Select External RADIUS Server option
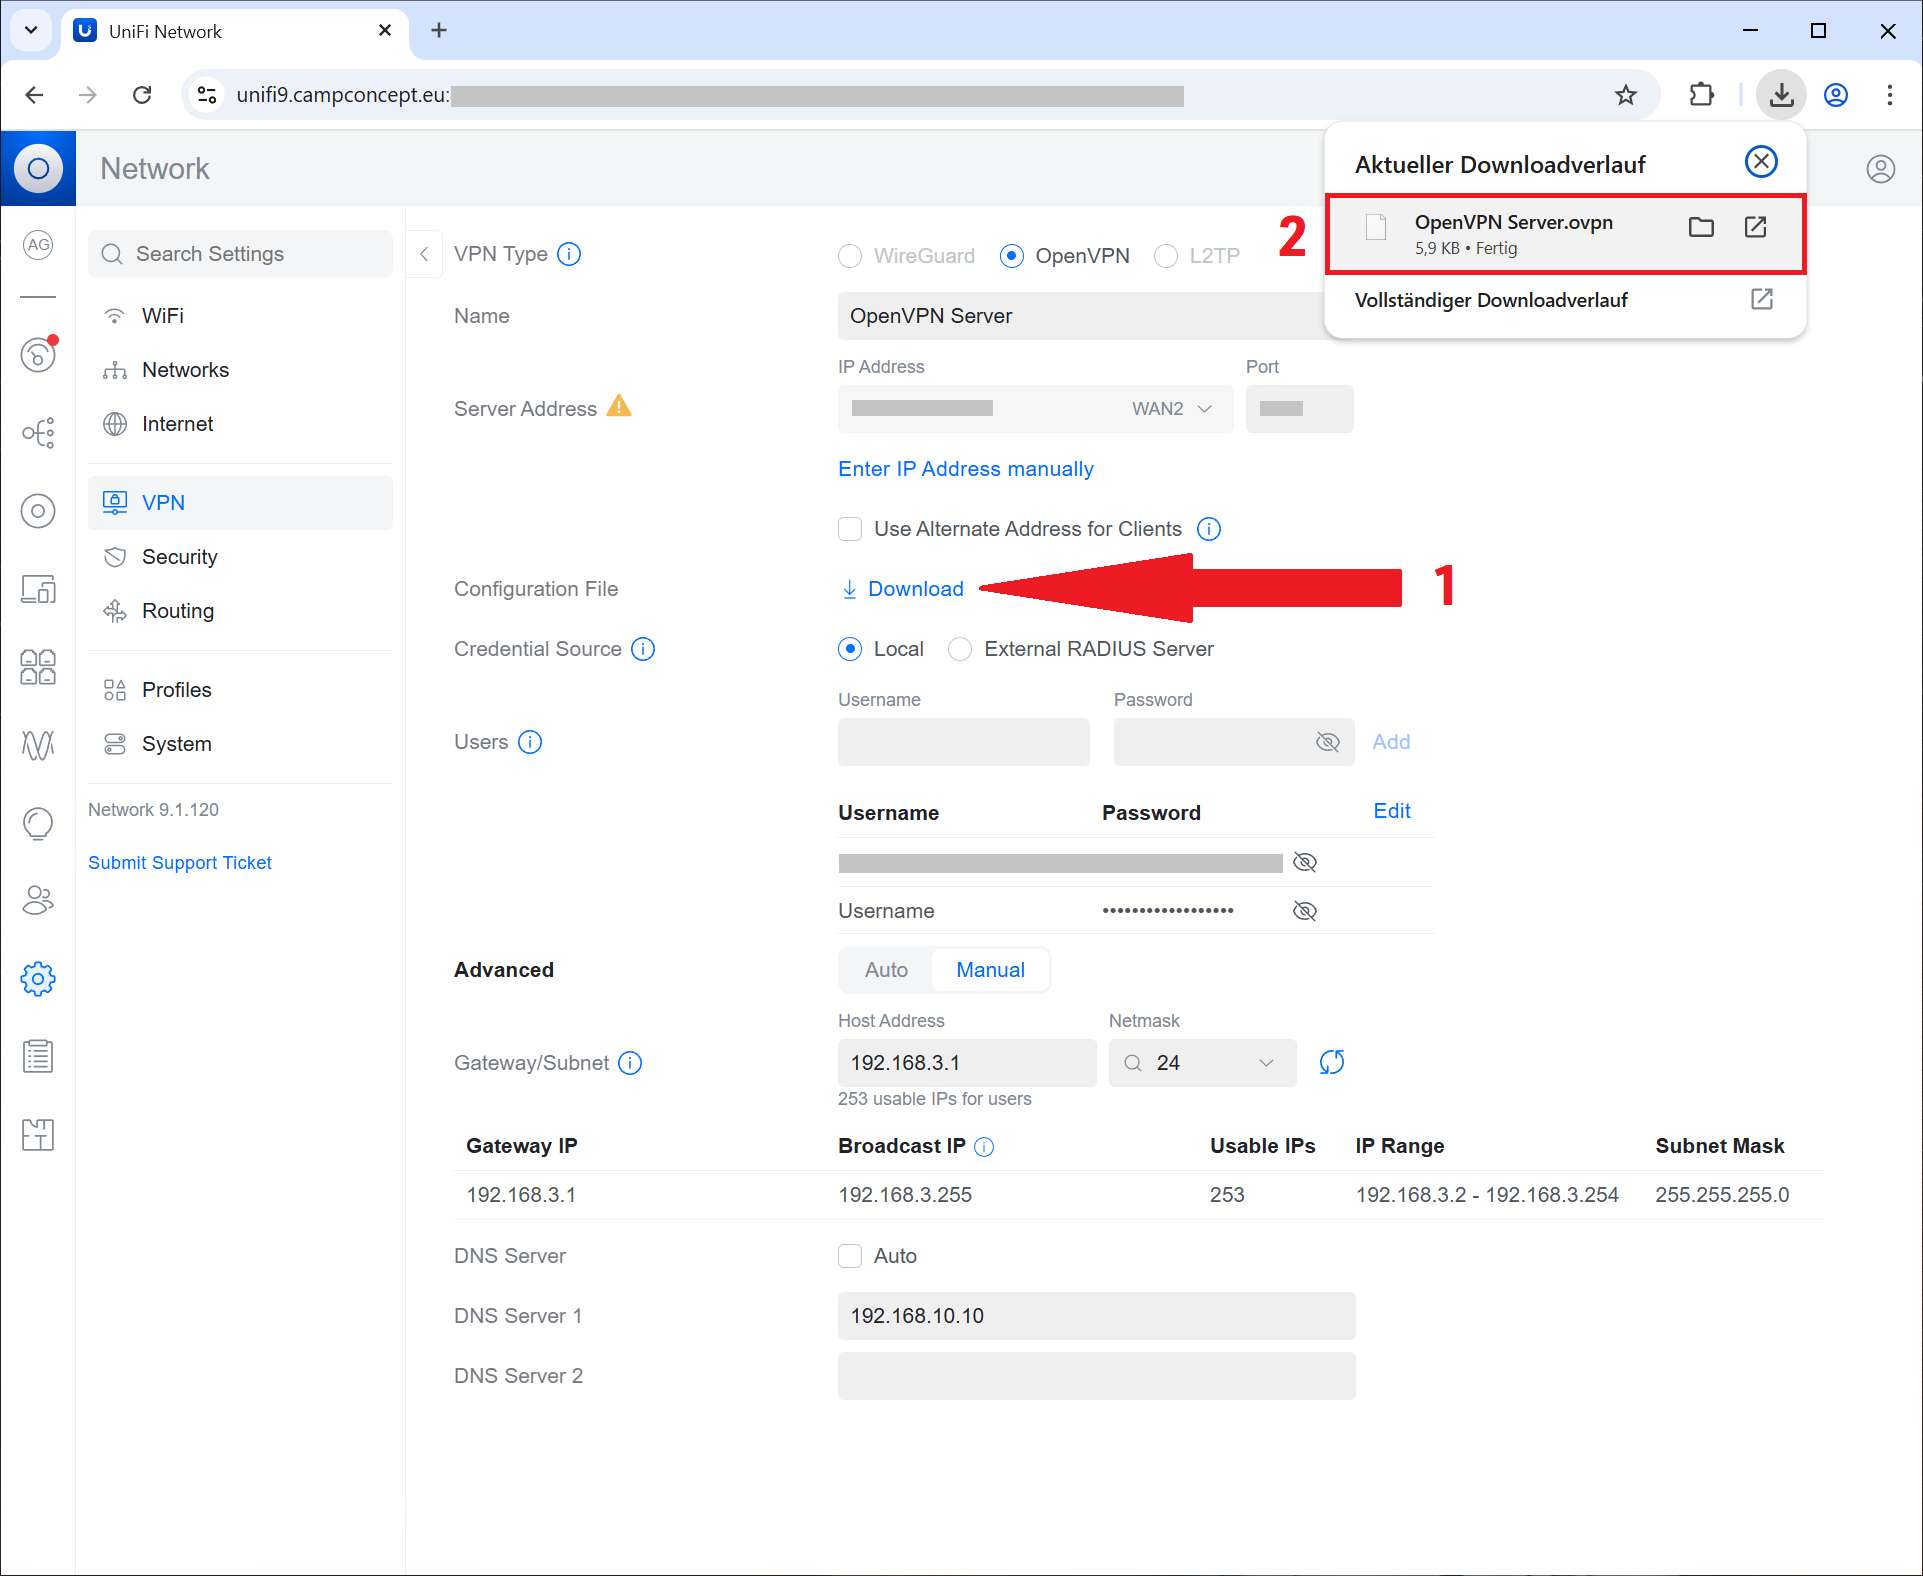1923x1576 pixels. click(960, 649)
